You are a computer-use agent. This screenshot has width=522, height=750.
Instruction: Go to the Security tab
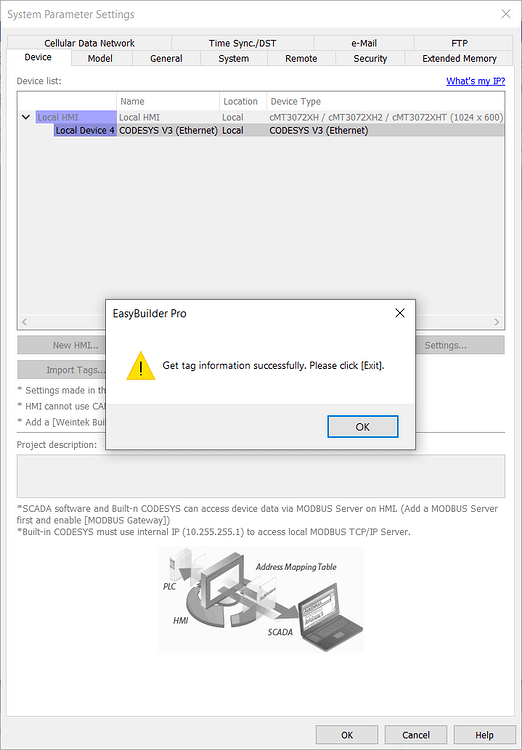click(370, 58)
